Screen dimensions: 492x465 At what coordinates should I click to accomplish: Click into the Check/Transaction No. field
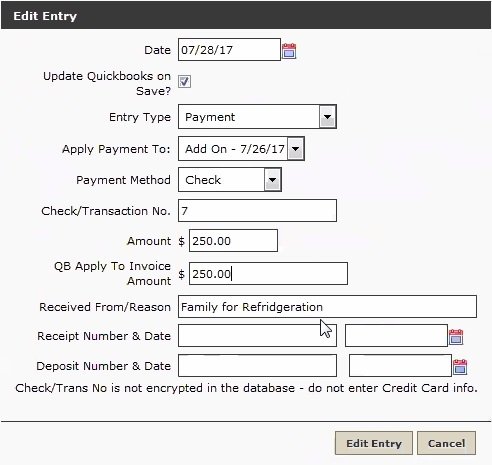point(257,211)
